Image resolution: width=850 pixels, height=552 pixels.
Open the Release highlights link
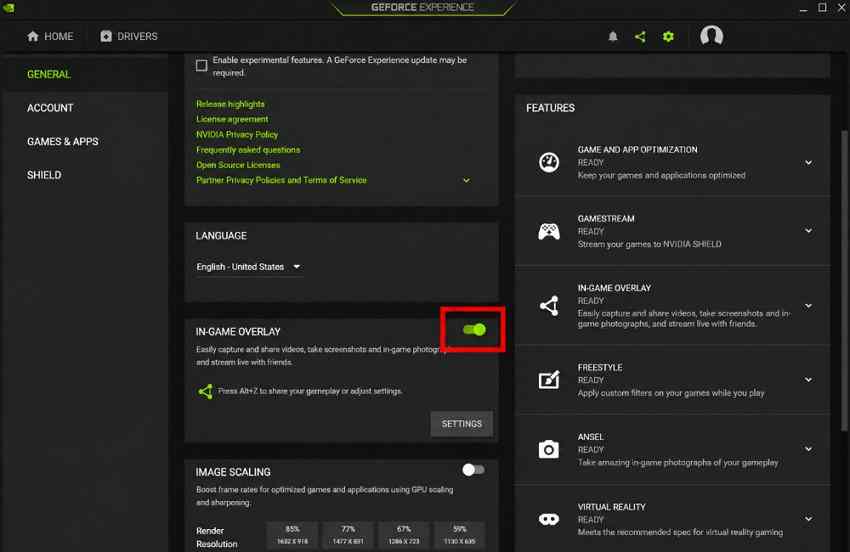click(x=230, y=104)
